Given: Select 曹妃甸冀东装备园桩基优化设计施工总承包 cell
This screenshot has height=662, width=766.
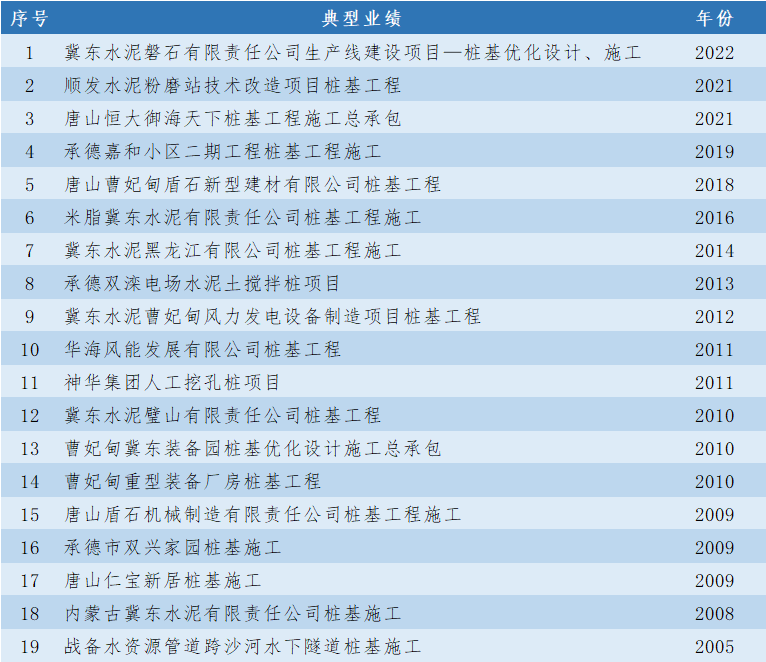Looking at the screenshot, I should [253, 448].
